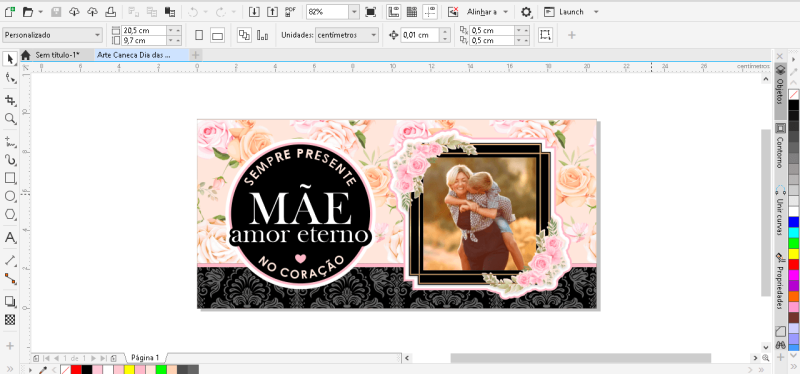Select the Drop Shadow tool
This screenshot has width=800, height=374.
coord(10,301)
